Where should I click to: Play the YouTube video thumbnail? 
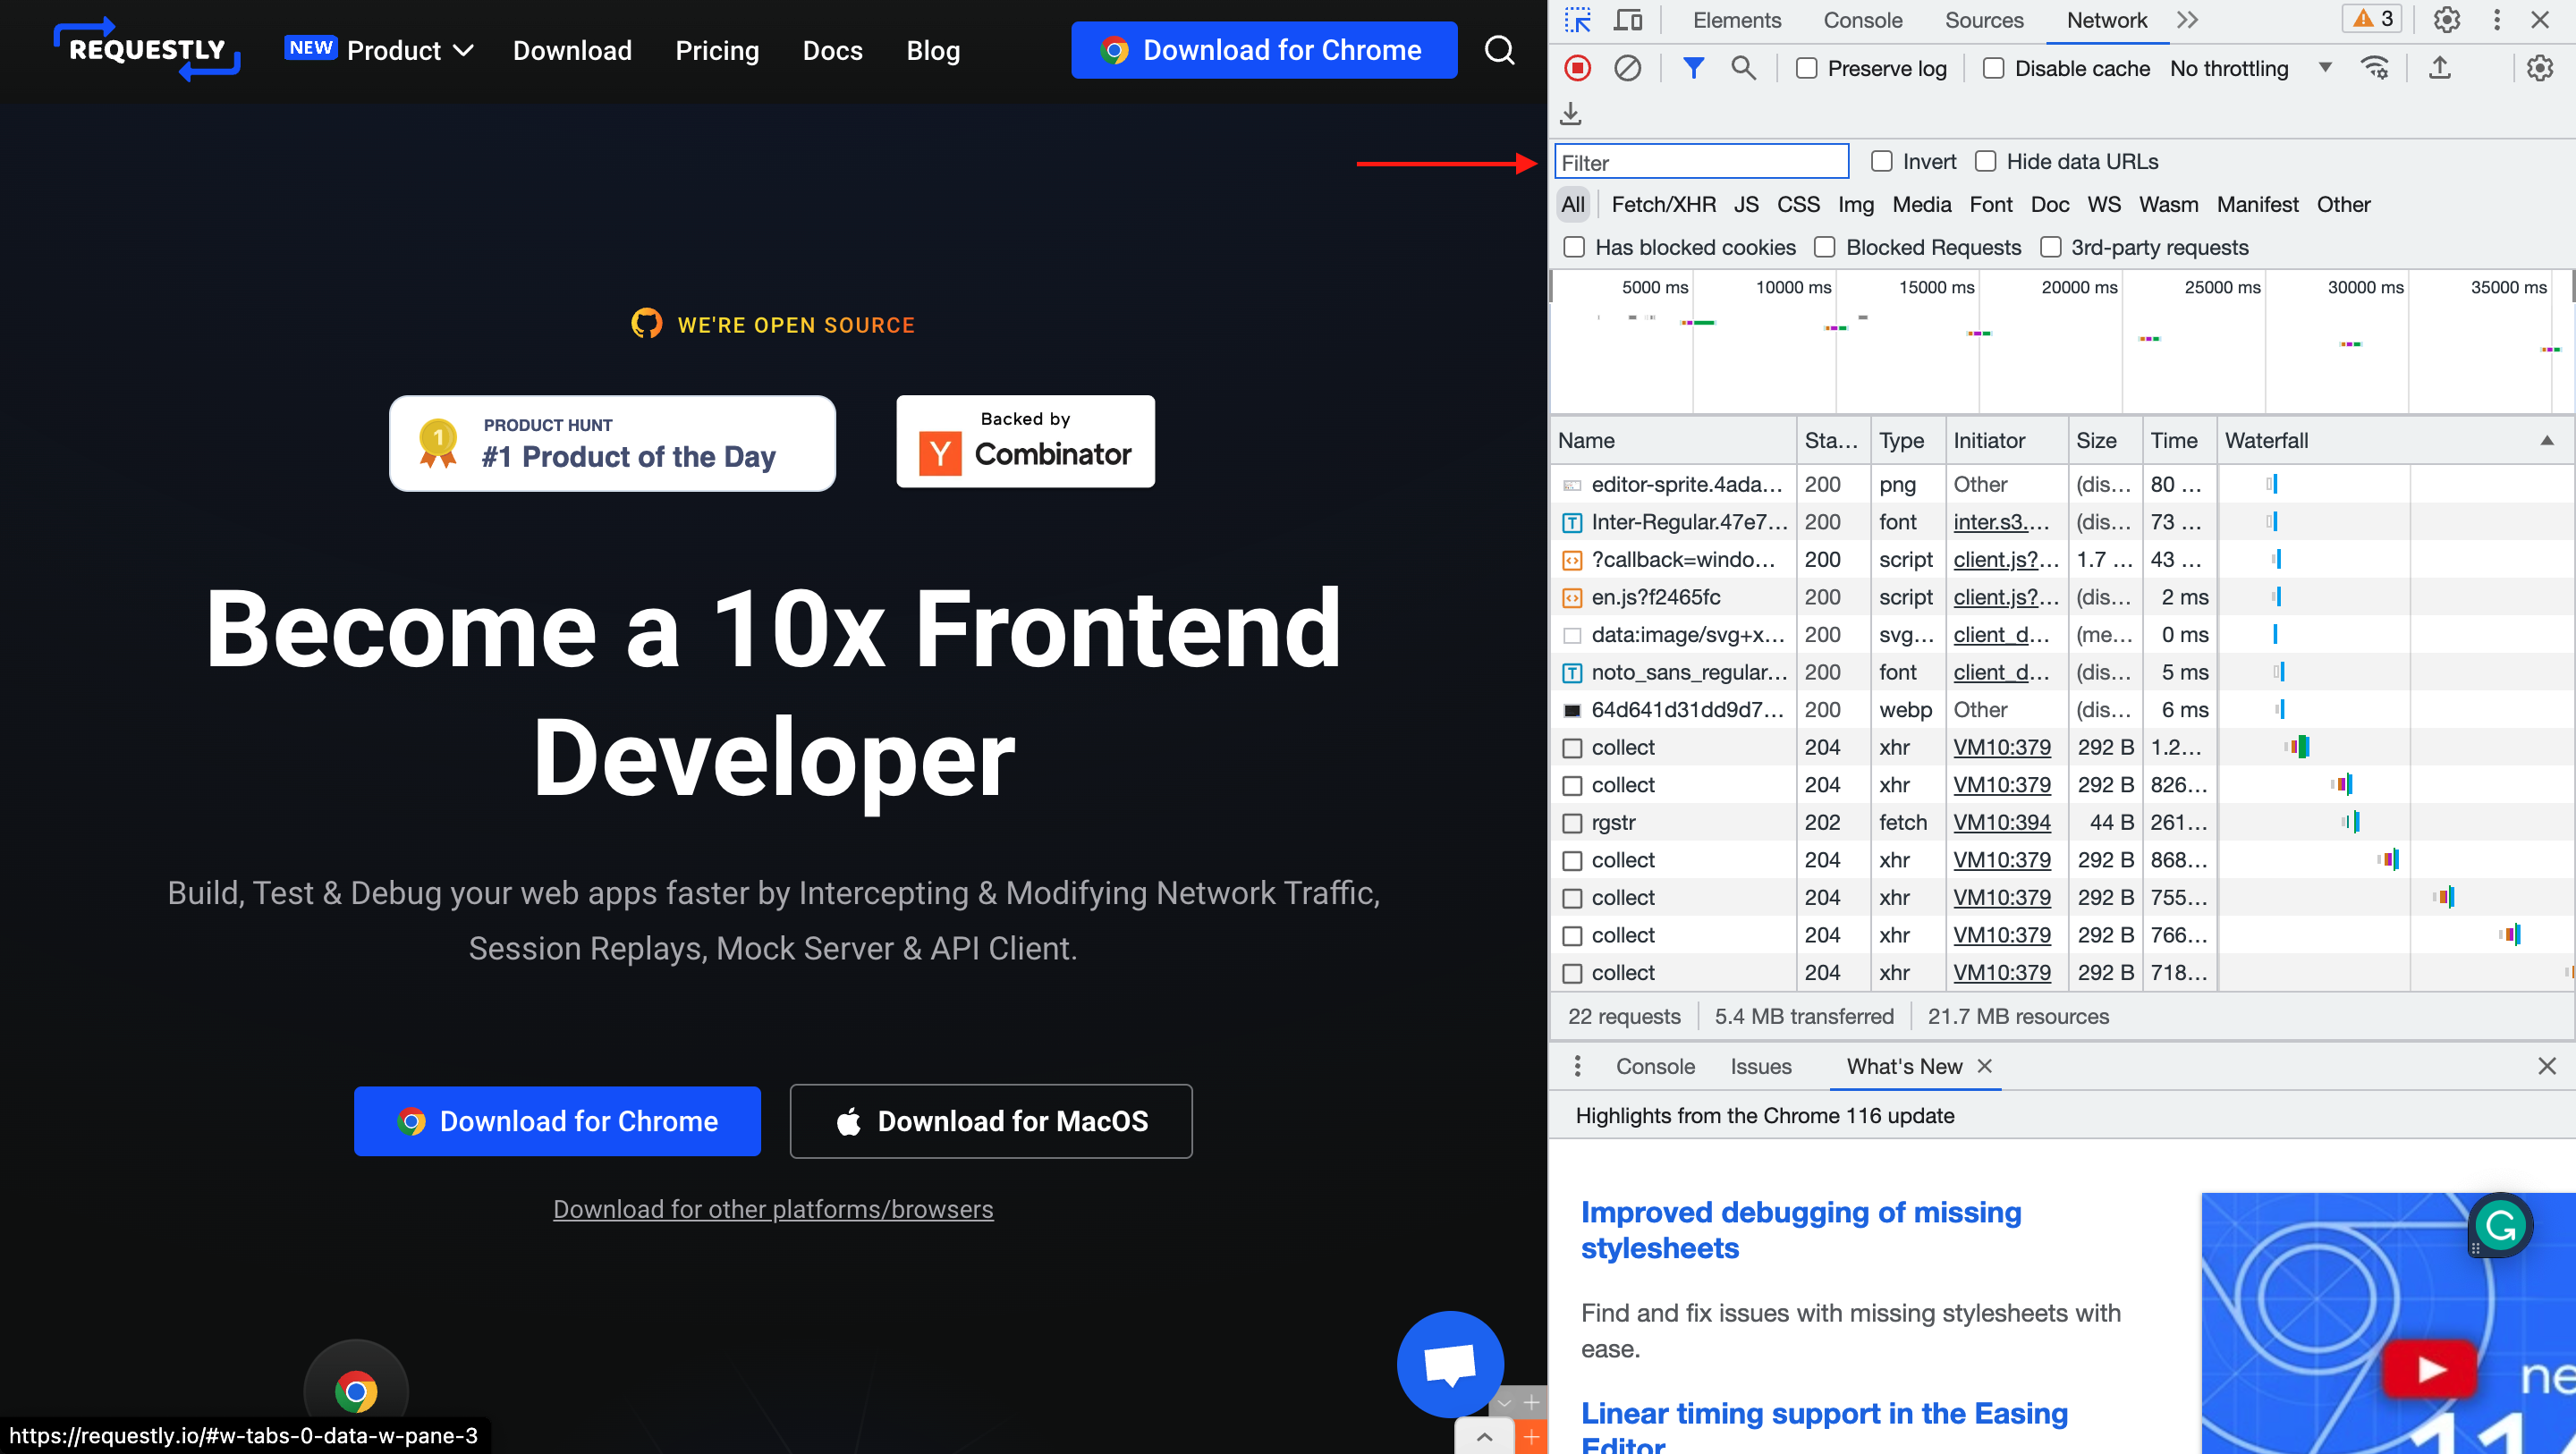(x=2430, y=1369)
